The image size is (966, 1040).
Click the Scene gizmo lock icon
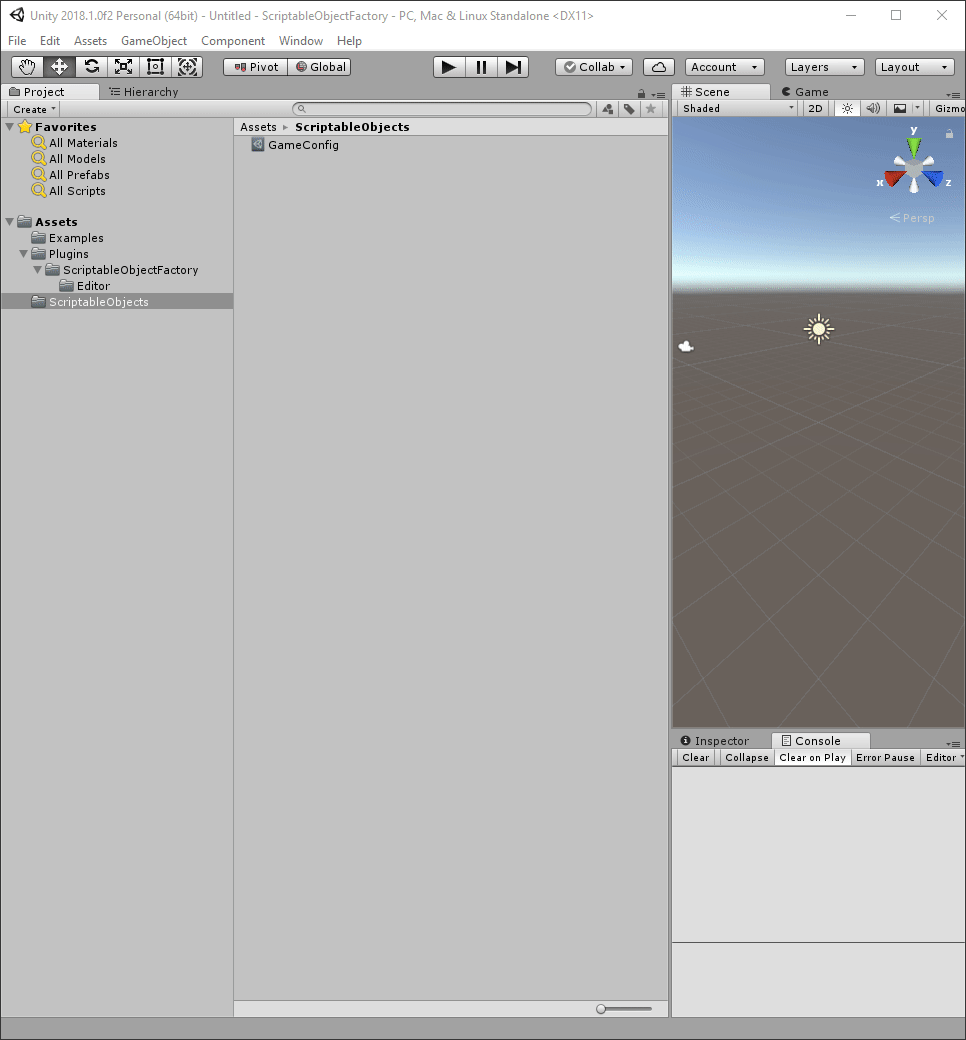[x=949, y=133]
